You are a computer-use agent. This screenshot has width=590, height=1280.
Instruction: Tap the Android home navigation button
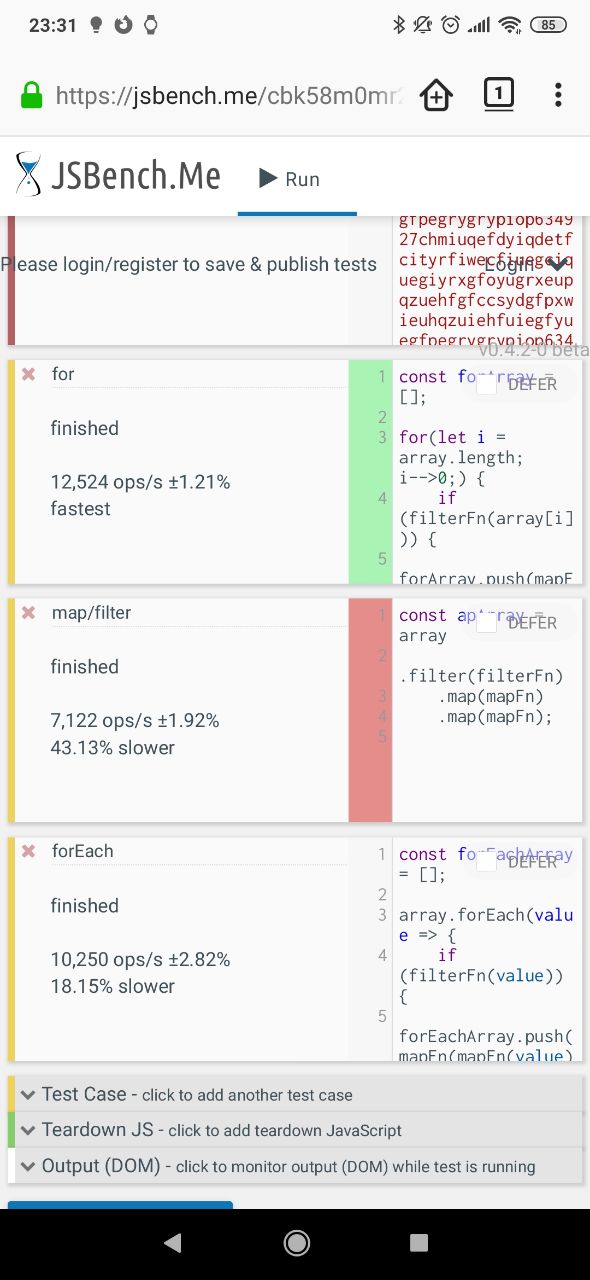point(296,1243)
